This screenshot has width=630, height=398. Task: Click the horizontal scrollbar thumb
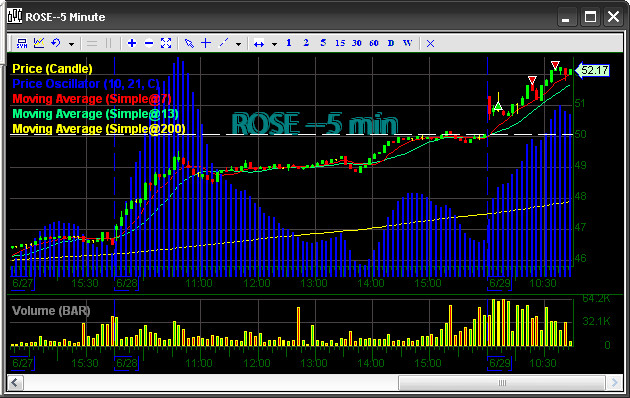point(502,383)
